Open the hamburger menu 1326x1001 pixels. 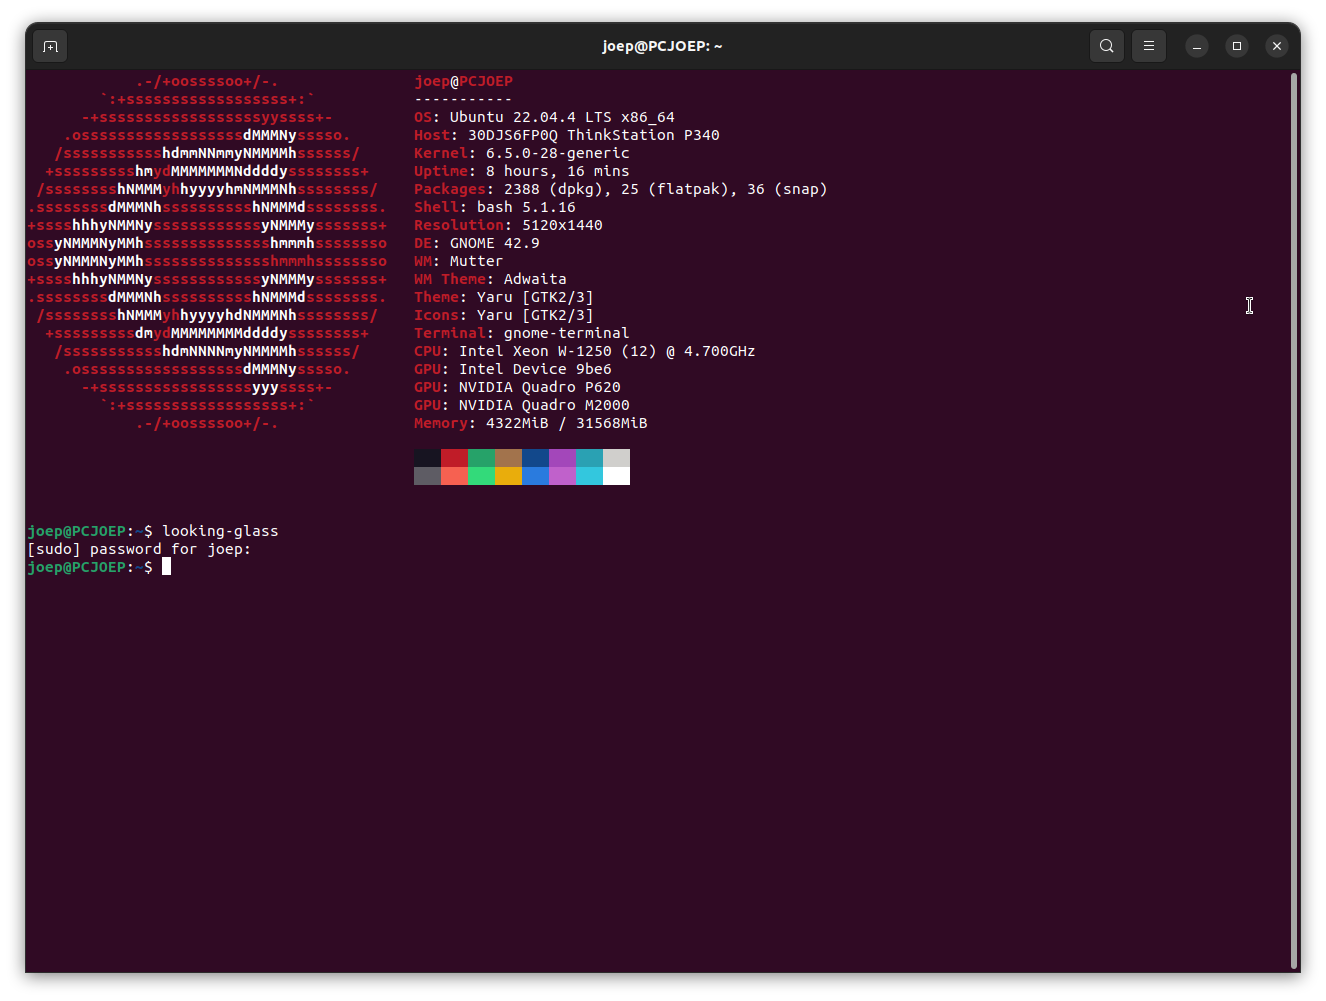click(1149, 46)
